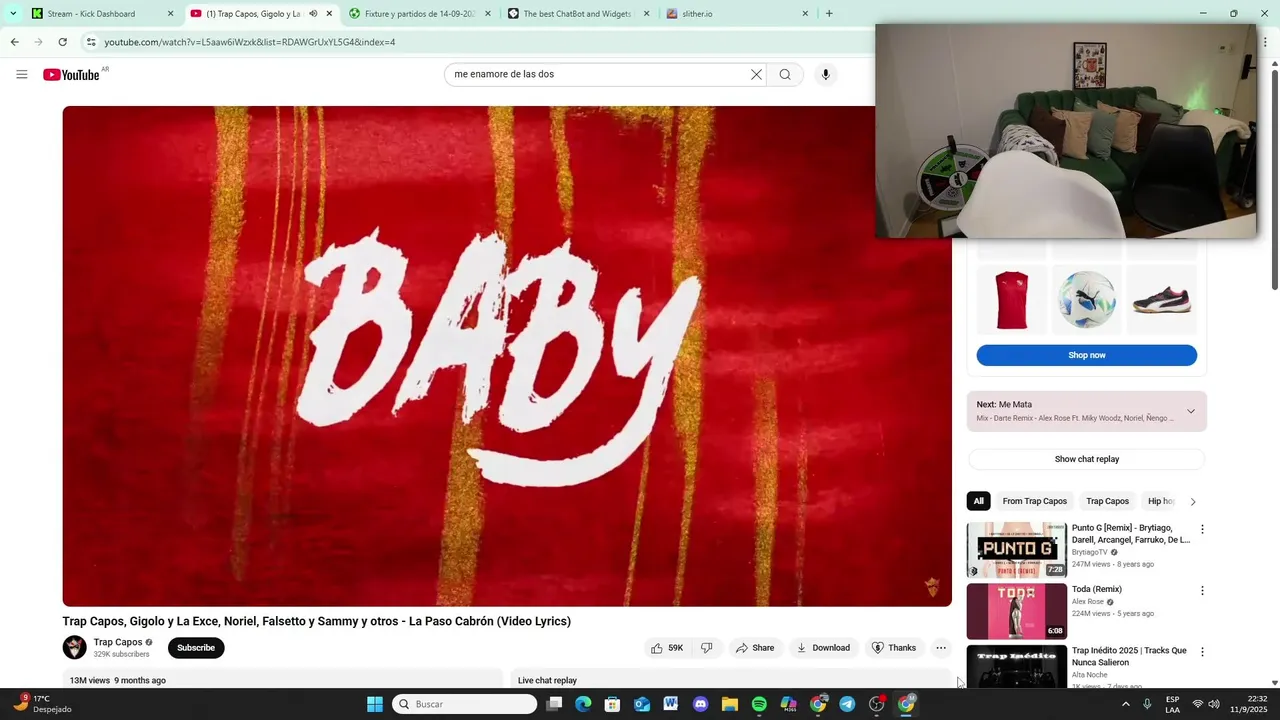Image resolution: width=1280 pixels, height=720 pixels.
Task: Open Punto G Remix video thumbnail
Action: (1016, 550)
